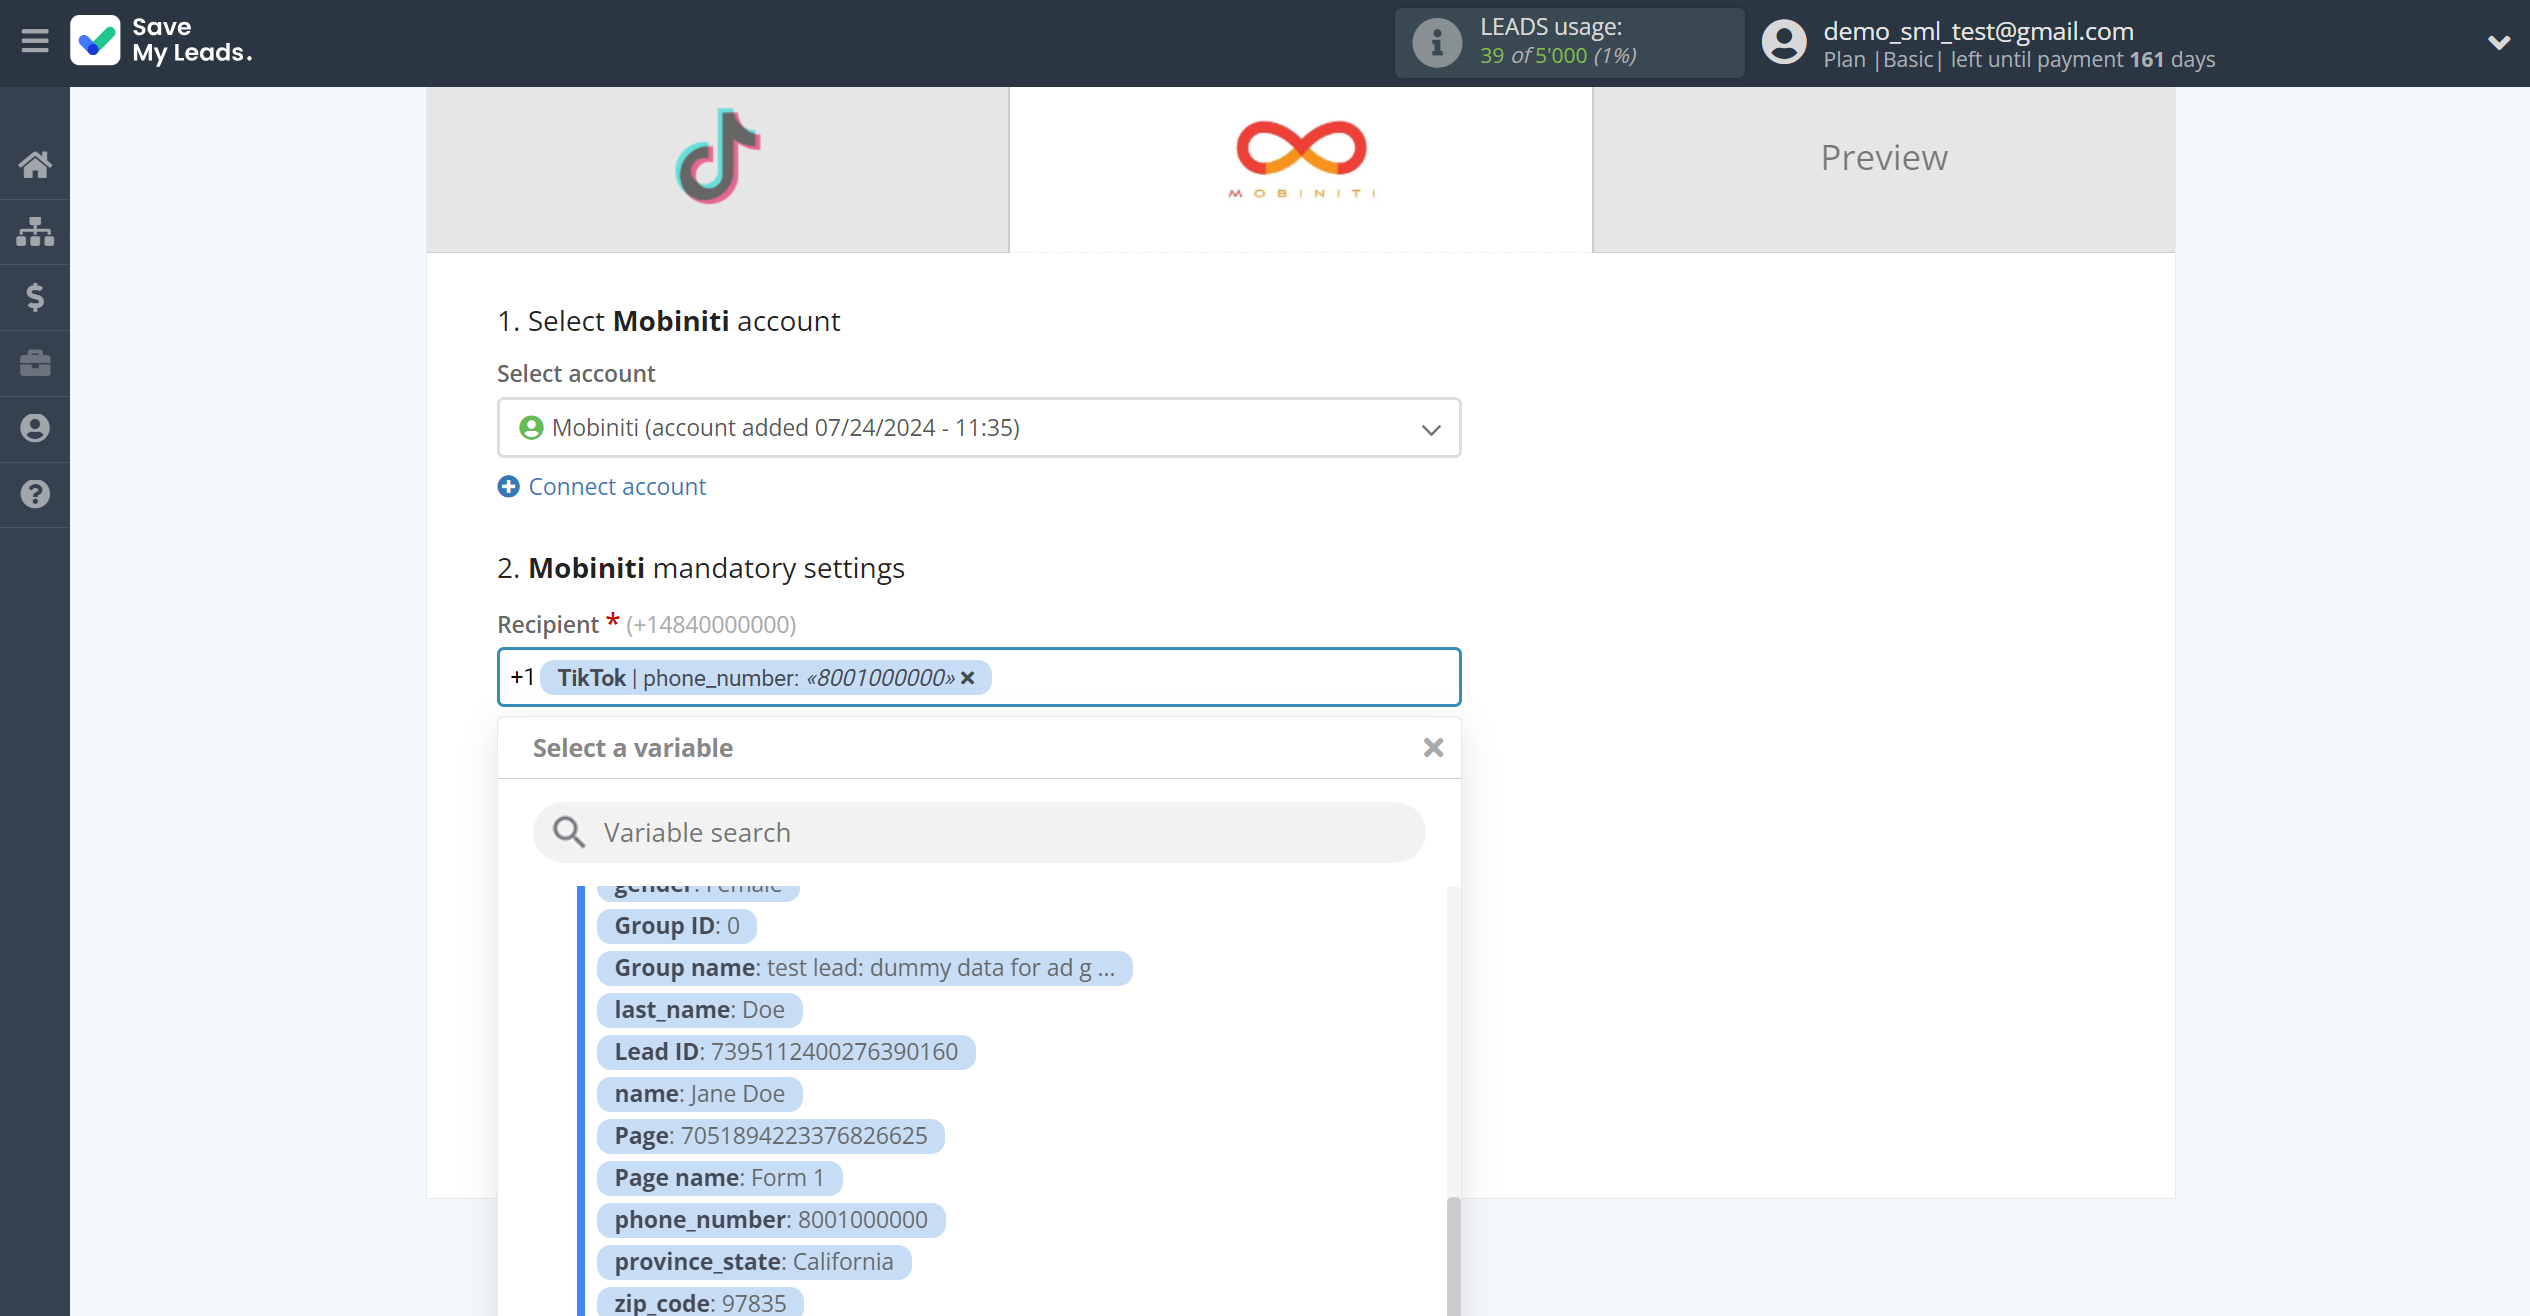Open the hamburger menu
This screenshot has width=2530, height=1316.
coord(35,41)
